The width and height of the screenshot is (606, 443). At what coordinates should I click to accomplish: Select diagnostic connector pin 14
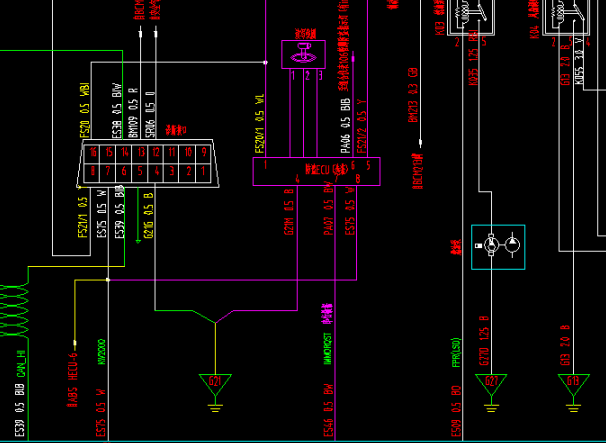[125, 152]
